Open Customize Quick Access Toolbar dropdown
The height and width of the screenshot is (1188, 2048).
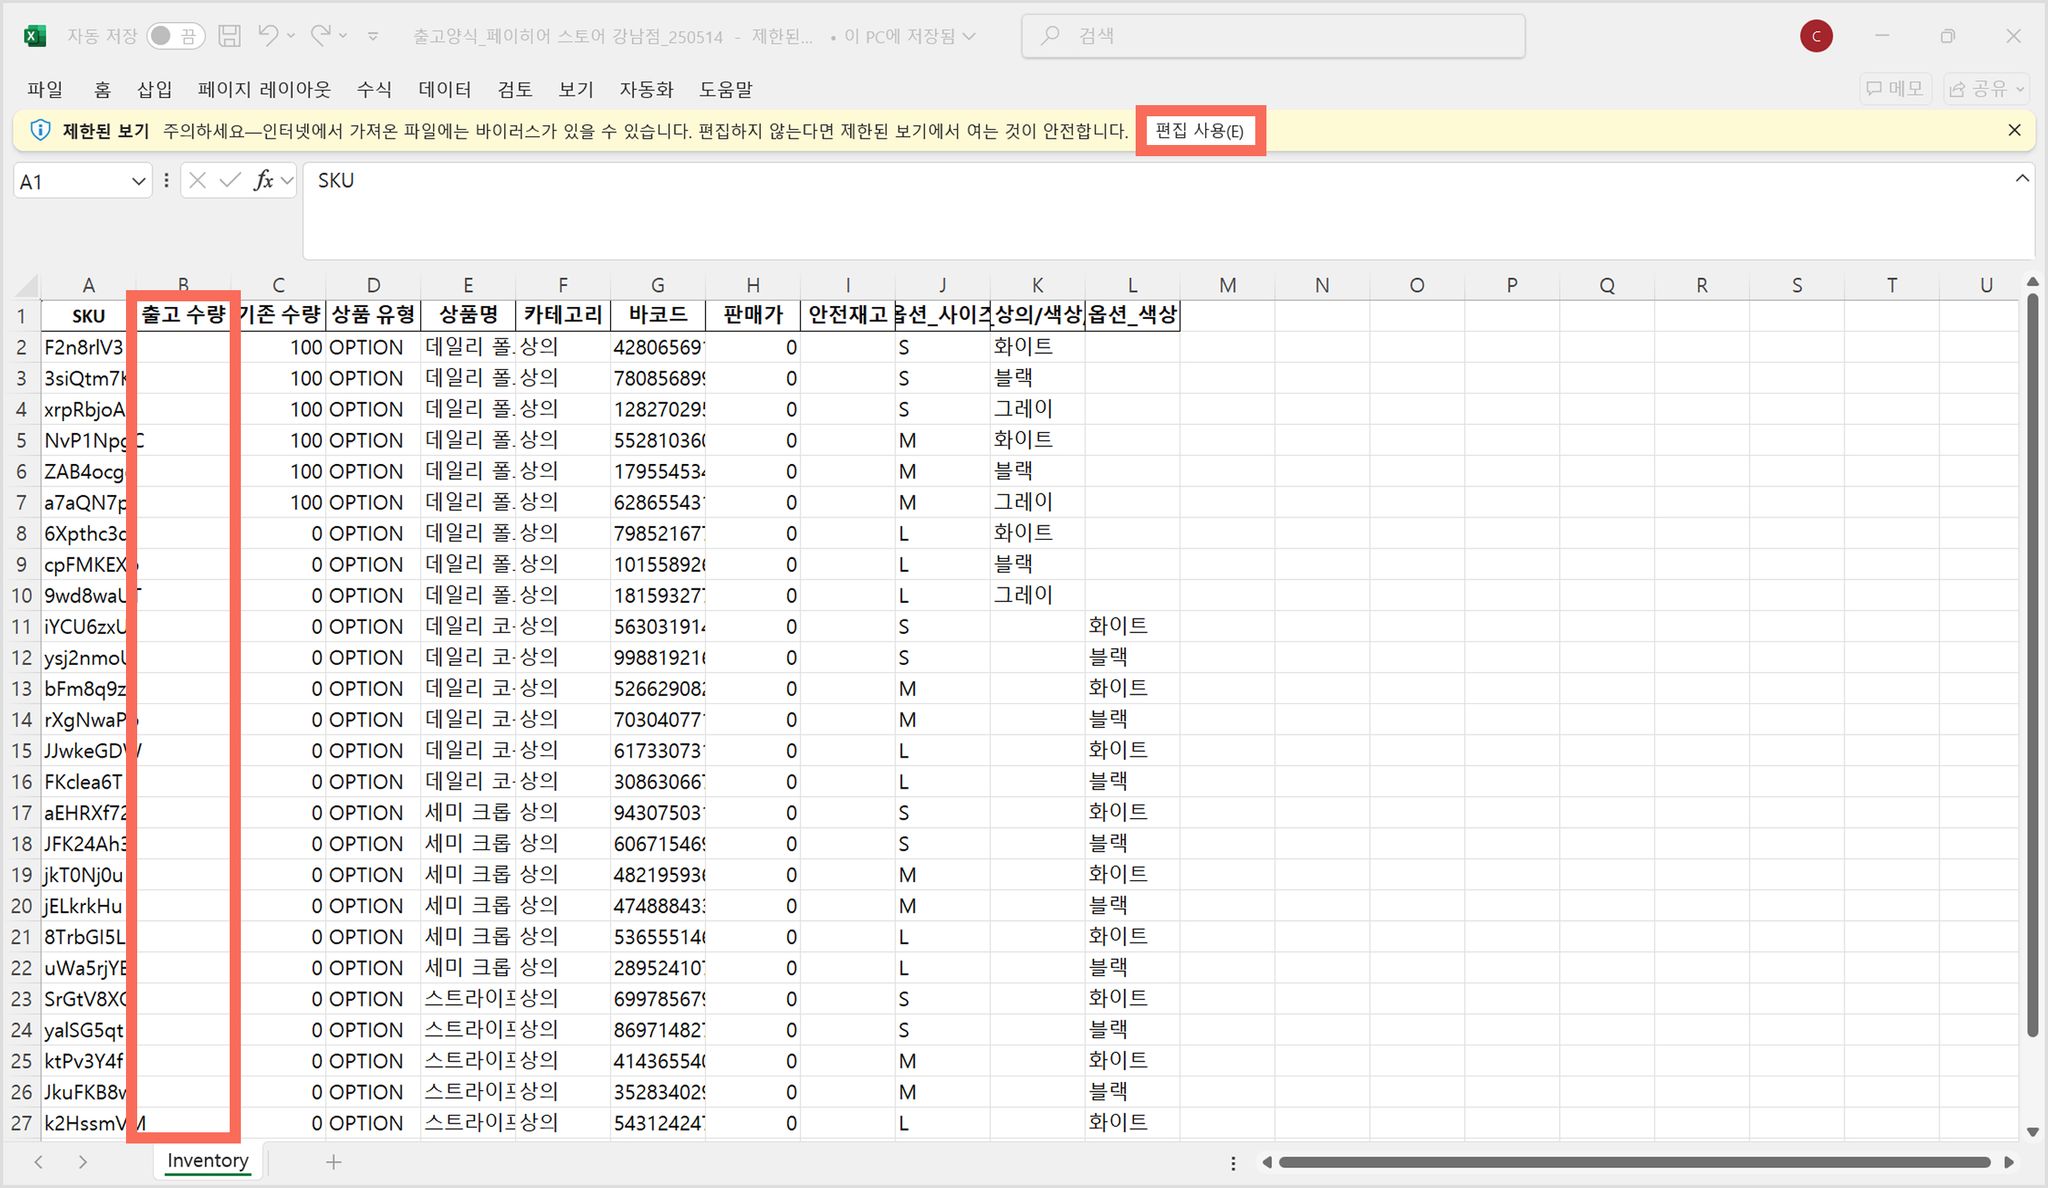[373, 36]
